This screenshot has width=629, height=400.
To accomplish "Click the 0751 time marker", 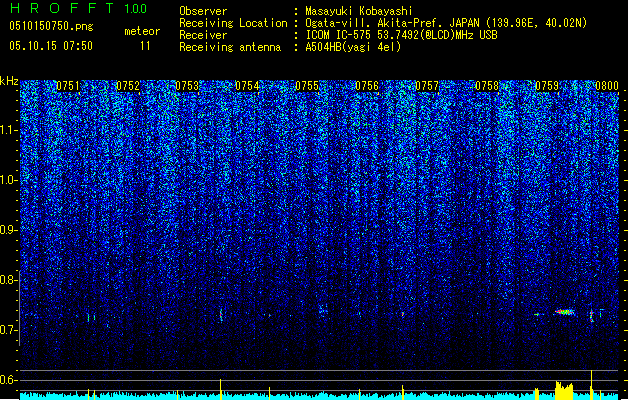I will (x=68, y=86).
